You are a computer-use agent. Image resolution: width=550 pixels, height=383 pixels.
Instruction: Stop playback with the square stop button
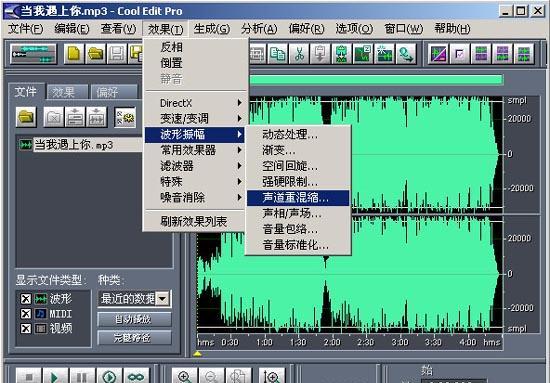coord(29,376)
